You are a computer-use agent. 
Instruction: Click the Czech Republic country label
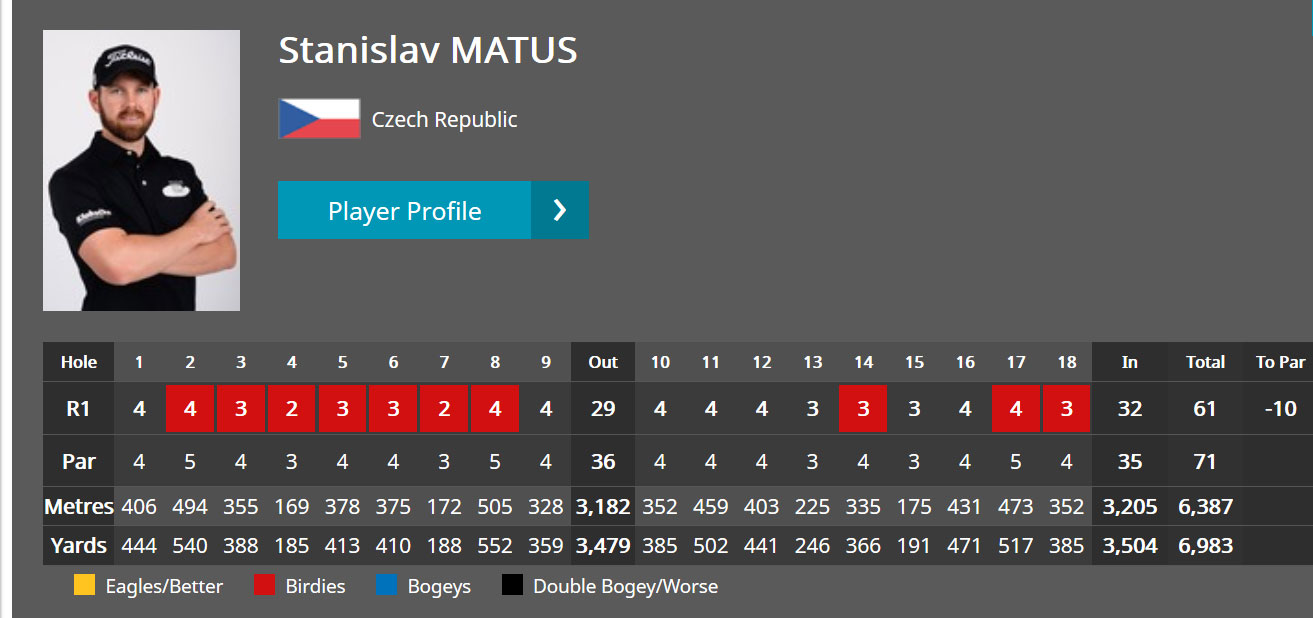tap(445, 120)
